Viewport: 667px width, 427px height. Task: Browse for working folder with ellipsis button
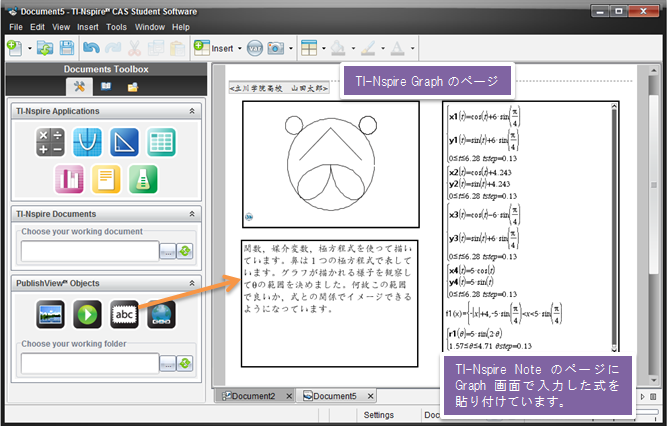pyautogui.click(x=168, y=364)
